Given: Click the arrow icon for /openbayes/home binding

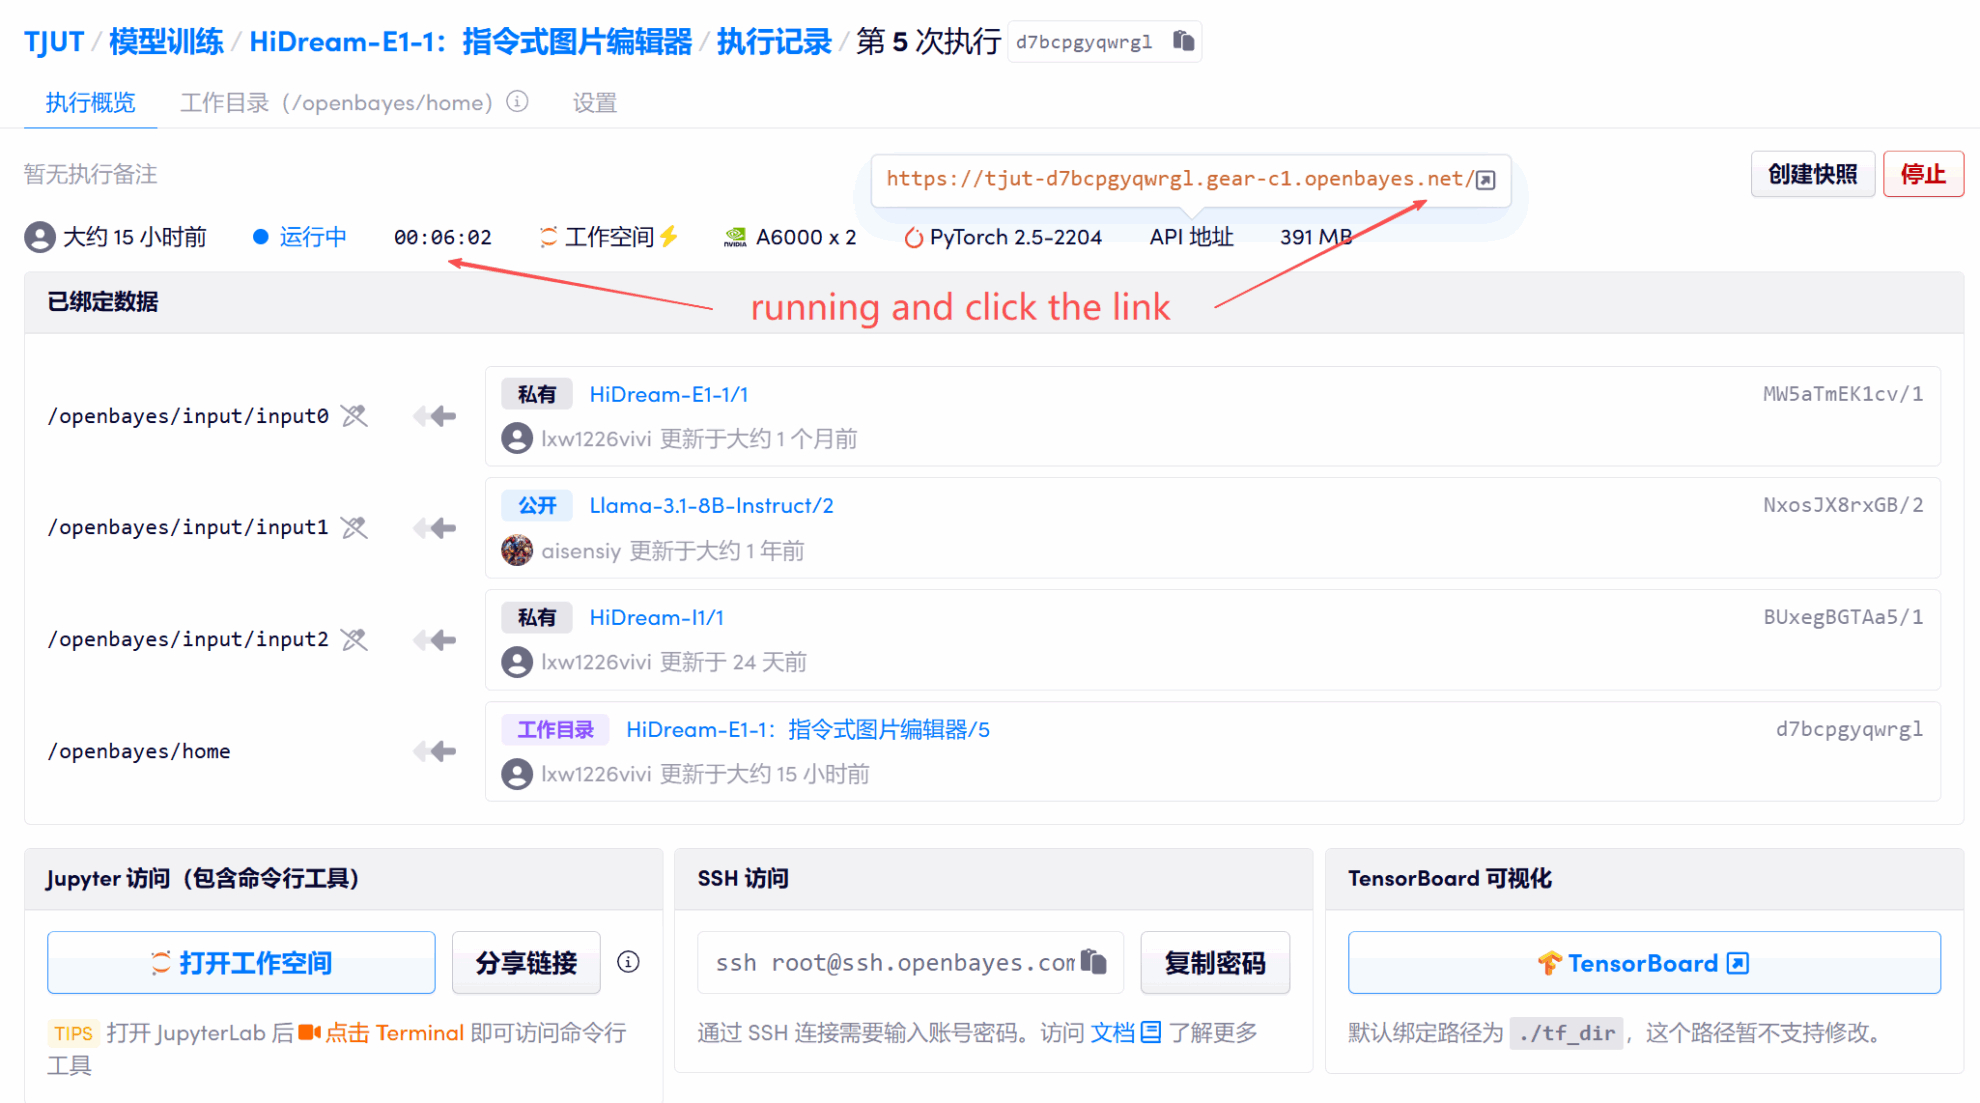Looking at the screenshot, I should tap(435, 751).
